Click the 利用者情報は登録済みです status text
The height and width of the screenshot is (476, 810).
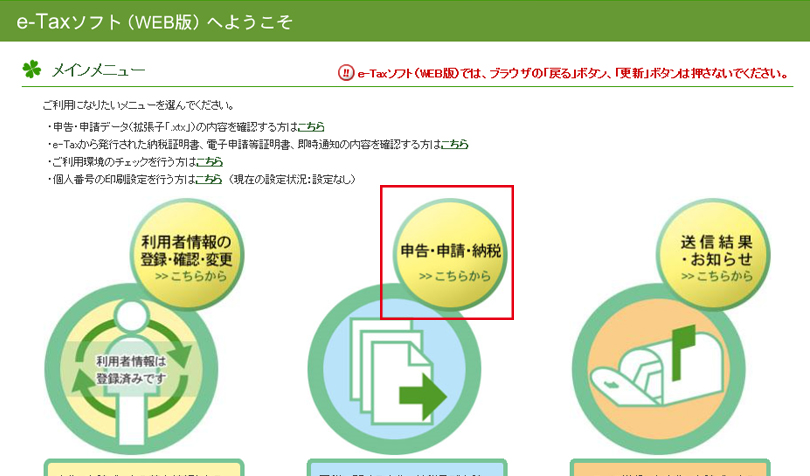[131, 370]
